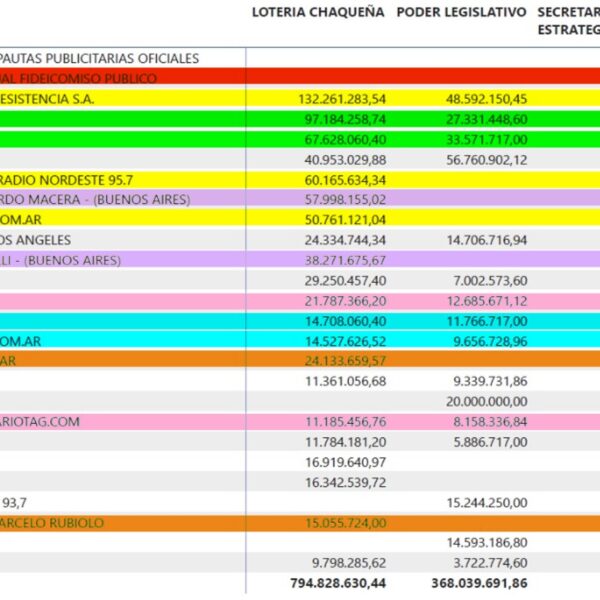The height and width of the screenshot is (600, 600).
Task: Click cell value 11.185.456,76
Action: click(345, 422)
